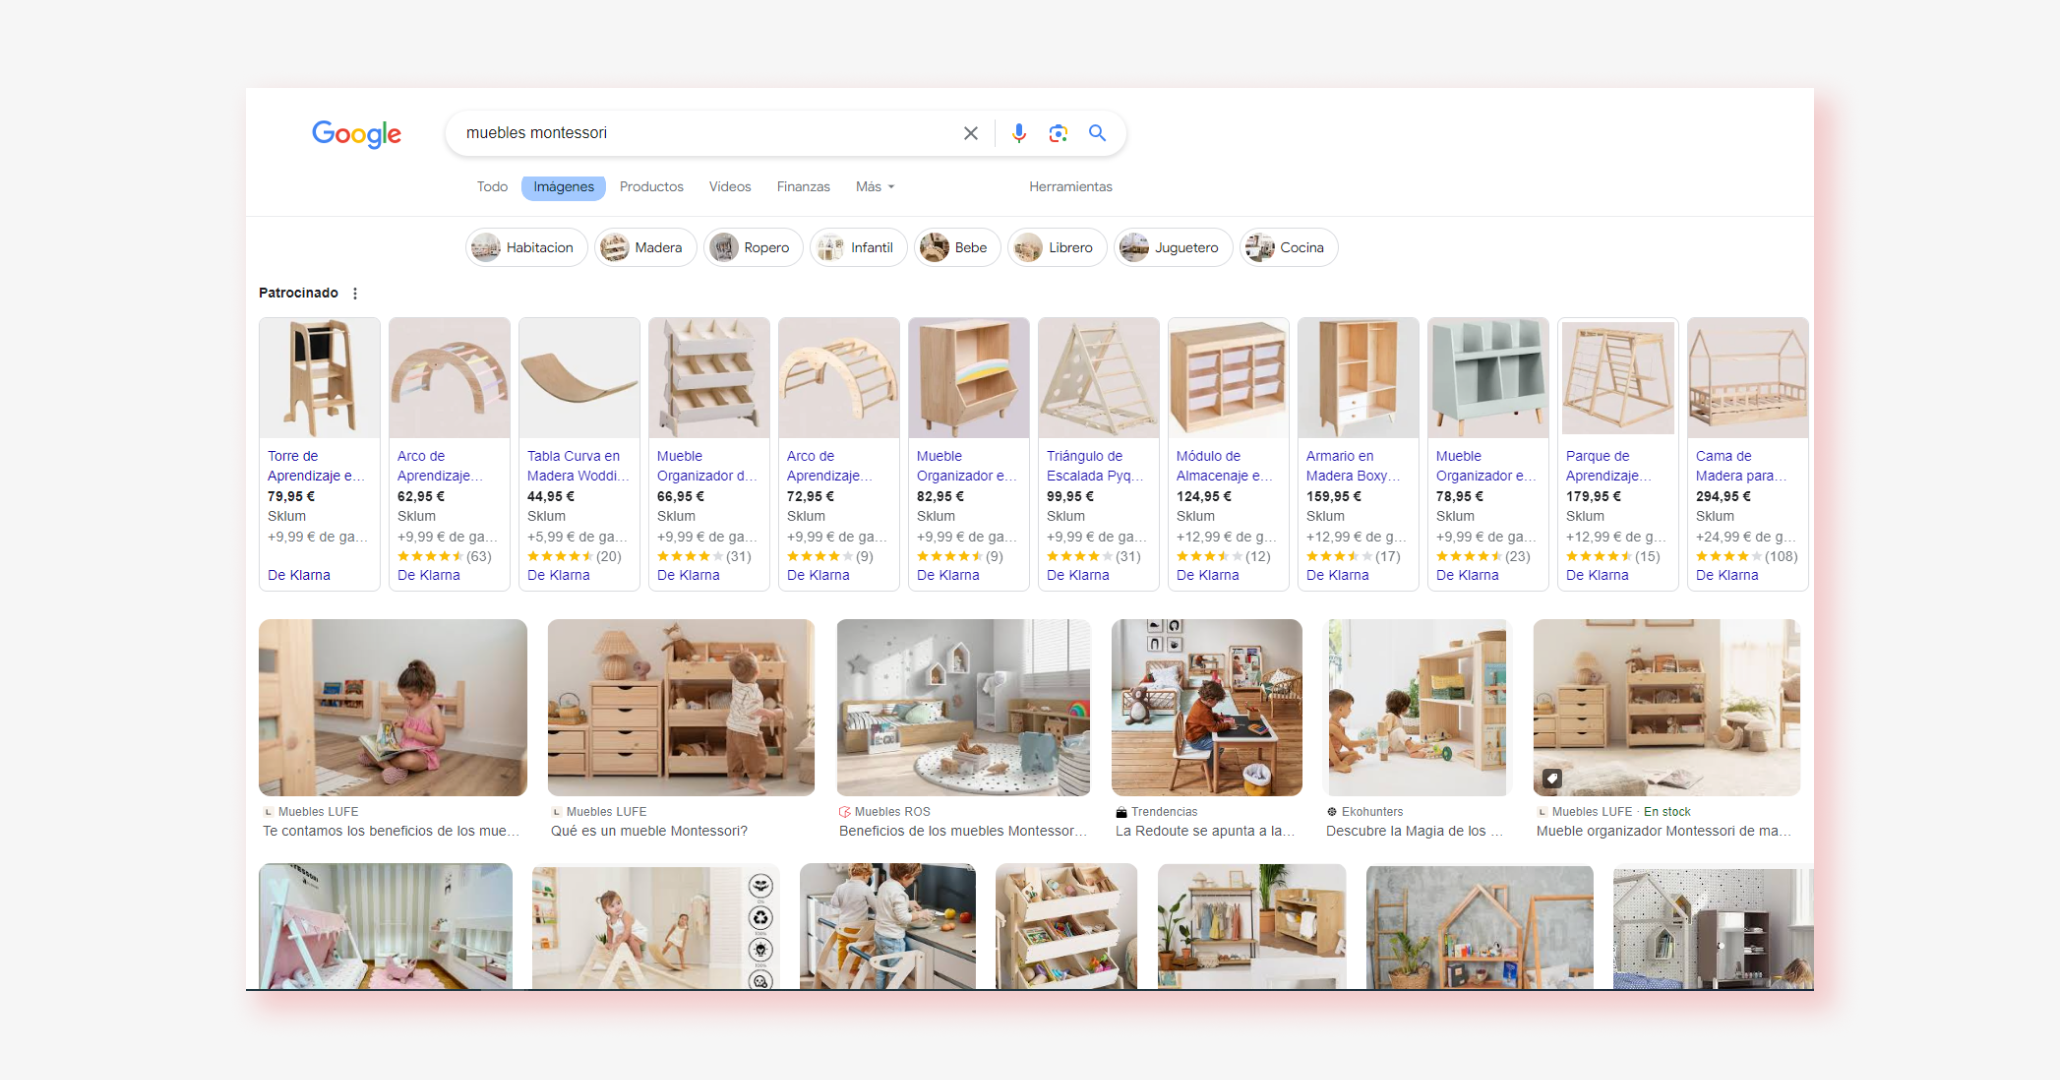
Task: Open the sponsored Arco de Aprendizaje thumbnail
Action: click(x=449, y=377)
